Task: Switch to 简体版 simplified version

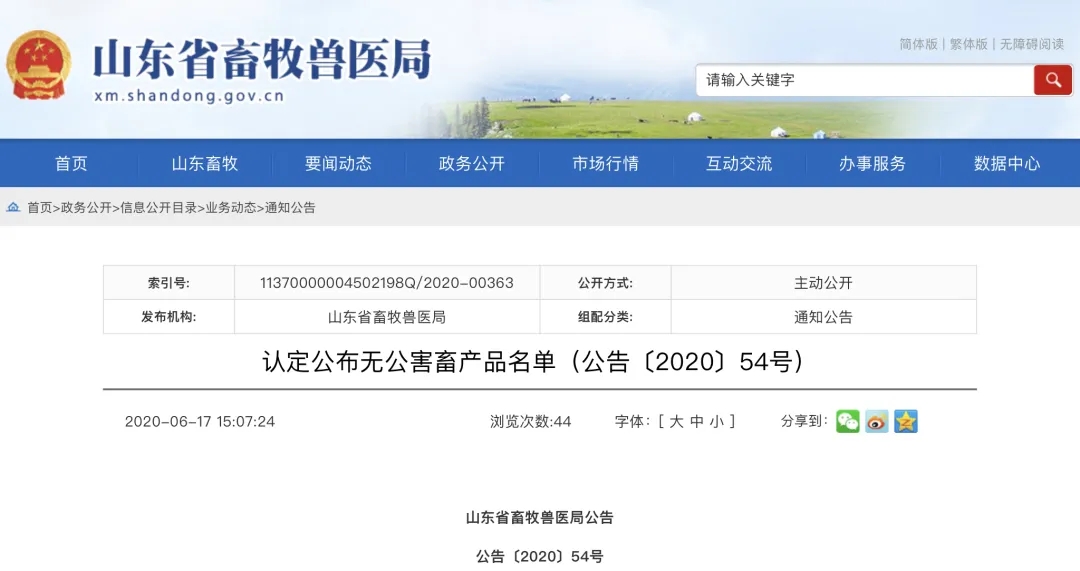Action: tap(918, 44)
